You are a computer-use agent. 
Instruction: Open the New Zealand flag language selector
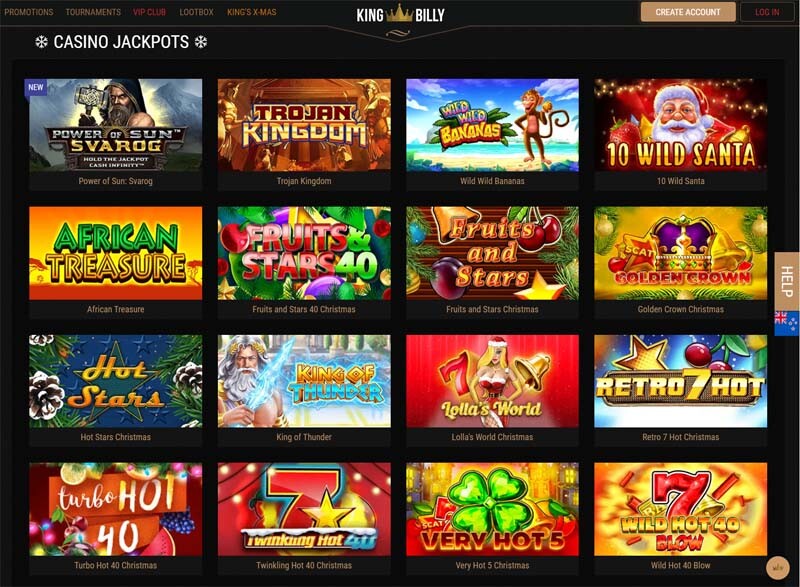click(786, 323)
